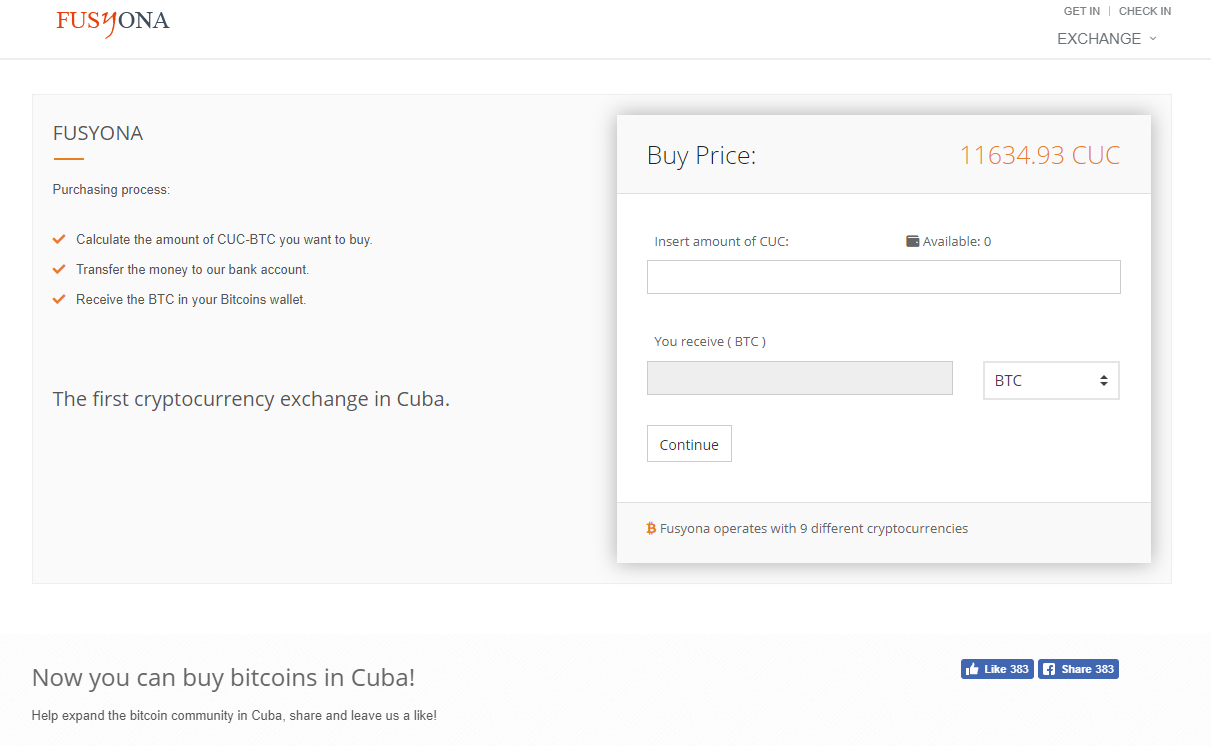This screenshot has width=1211, height=746.
Task: Click 'The first cryptocurrency exchange in Cuba' text
Action: click(x=251, y=399)
